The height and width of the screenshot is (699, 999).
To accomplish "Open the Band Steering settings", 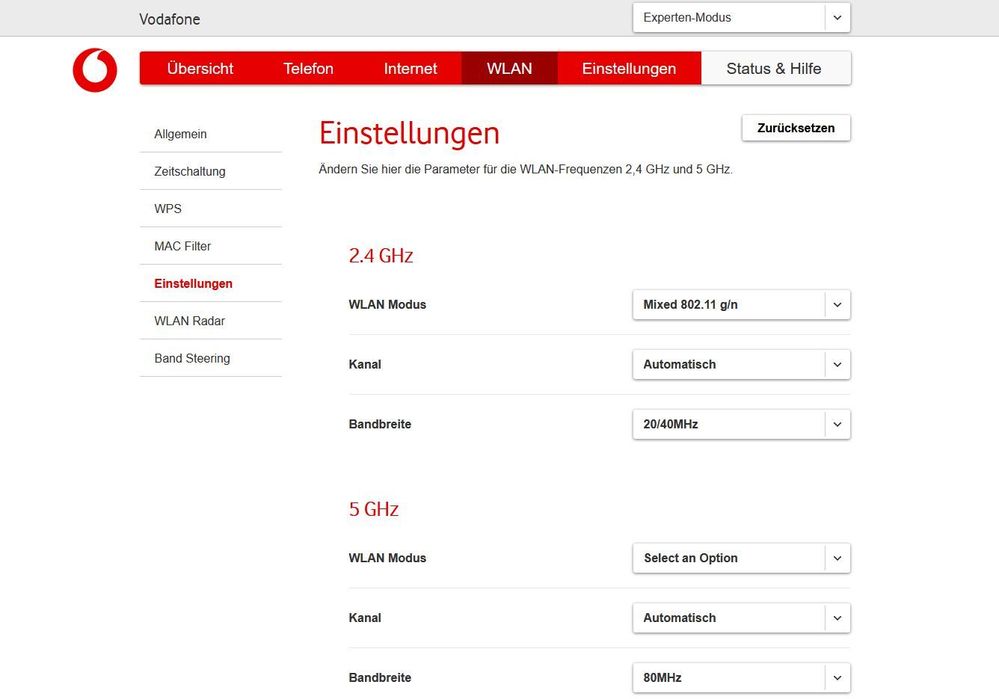I will coord(191,358).
